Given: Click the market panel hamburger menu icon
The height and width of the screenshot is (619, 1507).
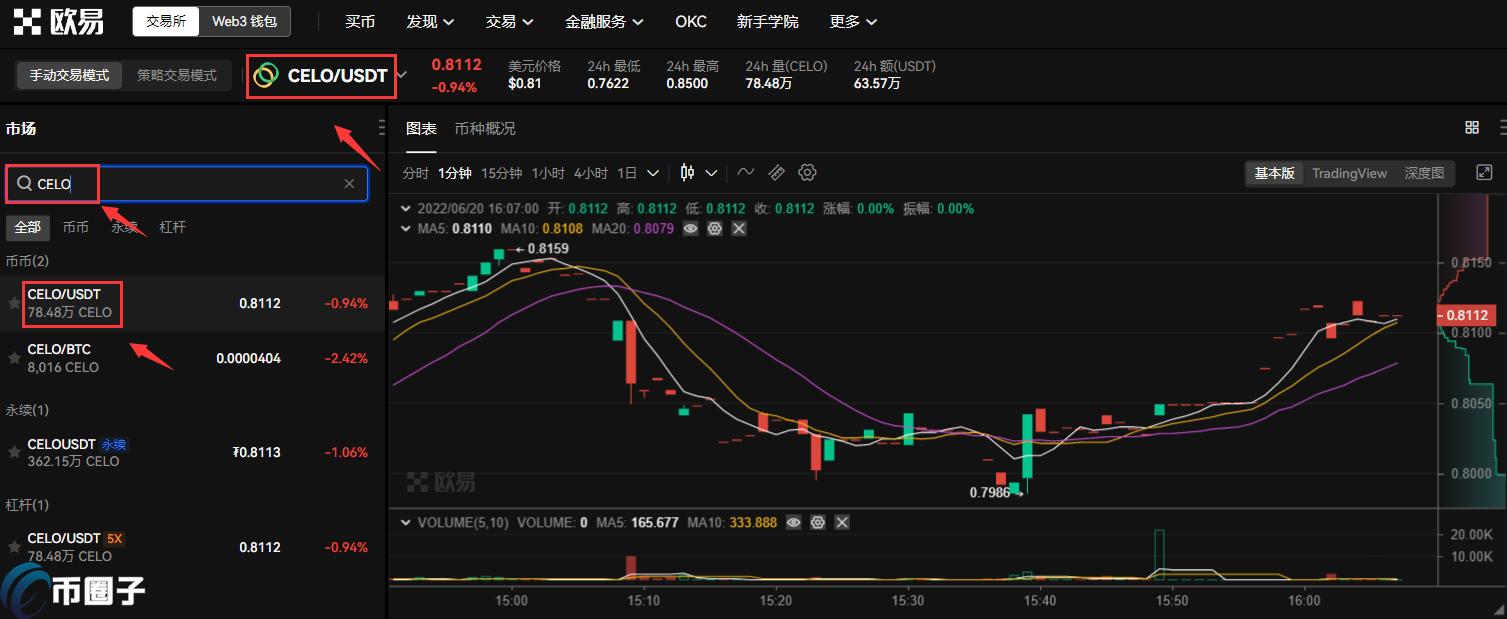Looking at the screenshot, I should pyautogui.click(x=381, y=127).
